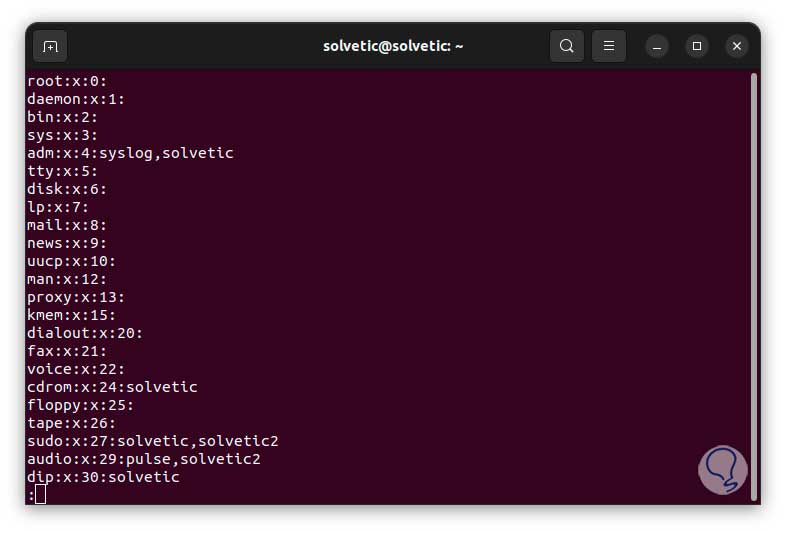Click the Solvetic watermark logo
This screenshot has height=533, width=786.
722,470
